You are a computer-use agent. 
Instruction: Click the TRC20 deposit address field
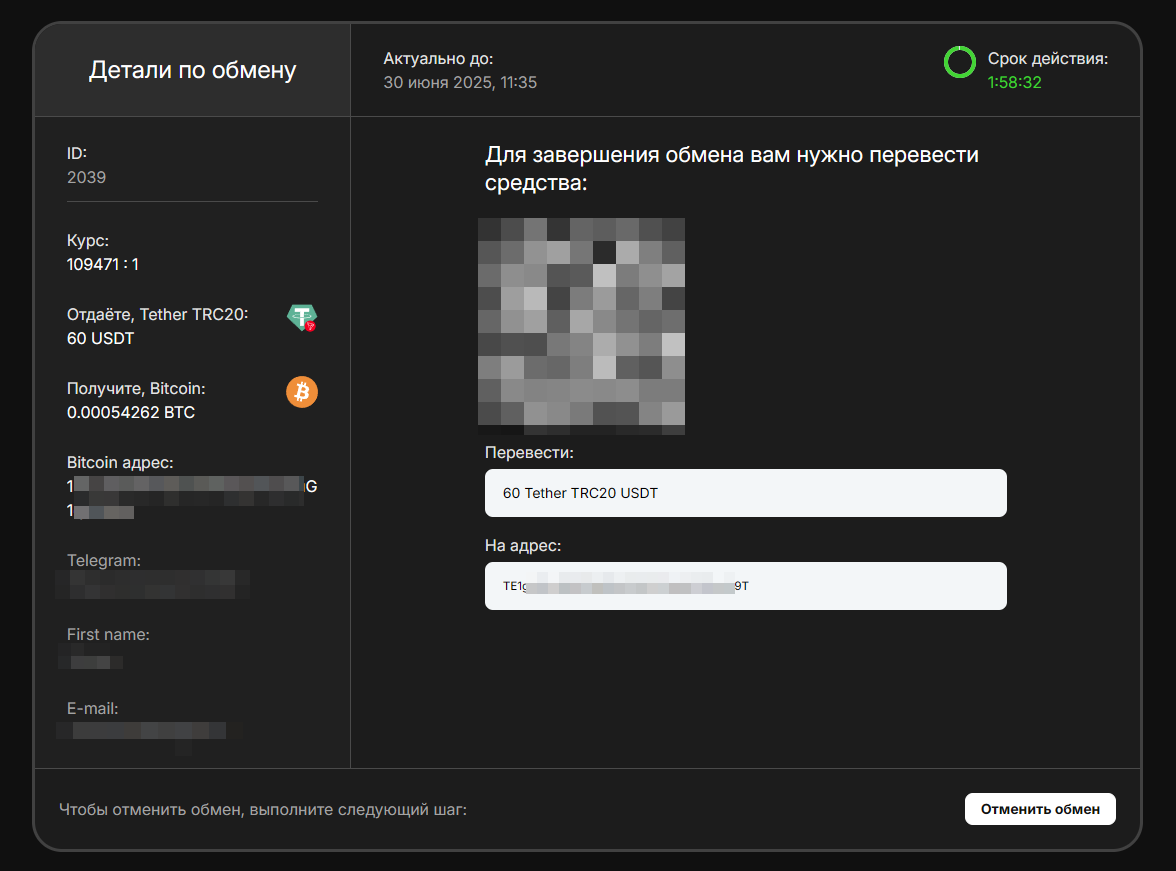pyautogui.click(x=746, y=586)
